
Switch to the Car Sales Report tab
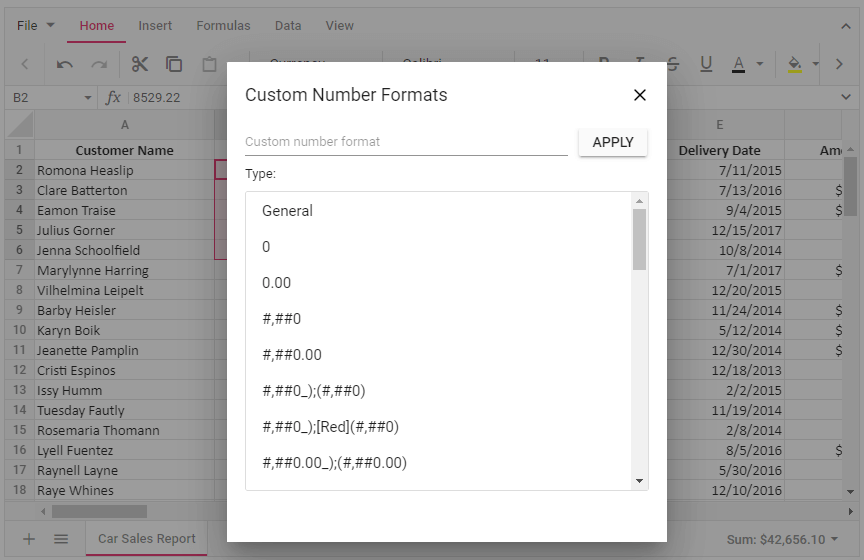point(146,539)
